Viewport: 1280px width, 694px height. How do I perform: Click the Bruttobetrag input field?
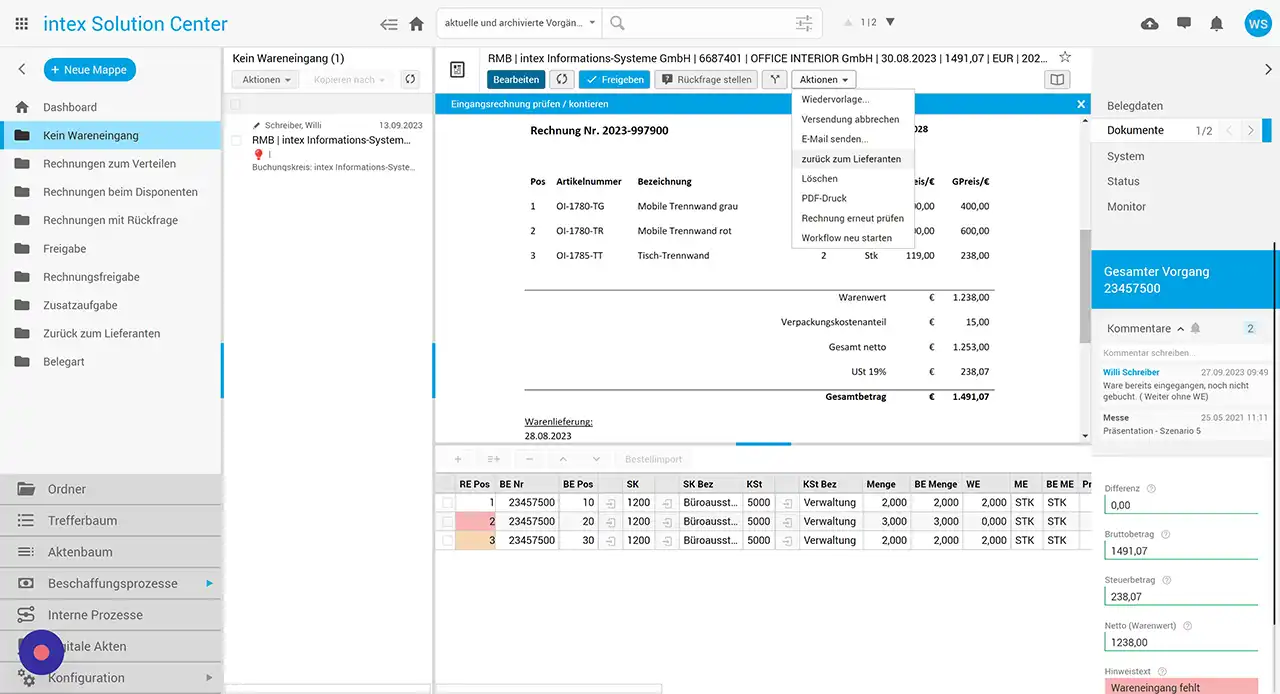(x=1180, y=551)
